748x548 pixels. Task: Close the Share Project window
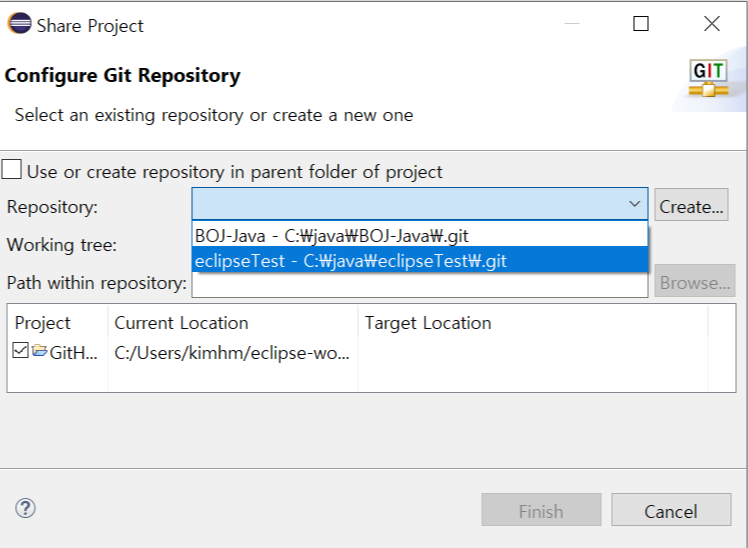coord(712,23)
